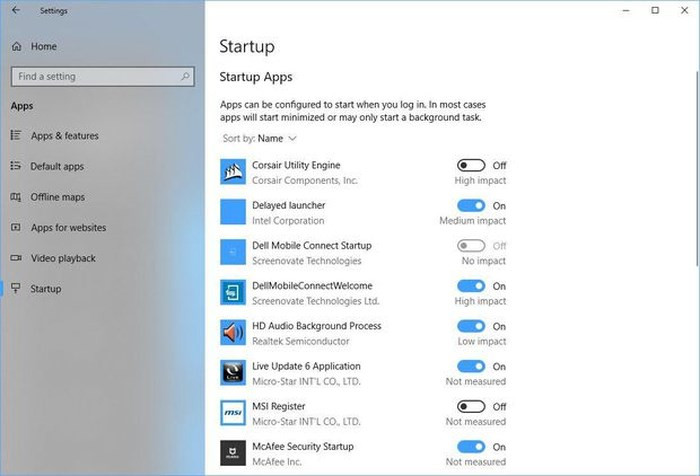The height and width of the screenshot is (476, 700).
Task: Open Offline maps settings
Action: click(57, 197)
